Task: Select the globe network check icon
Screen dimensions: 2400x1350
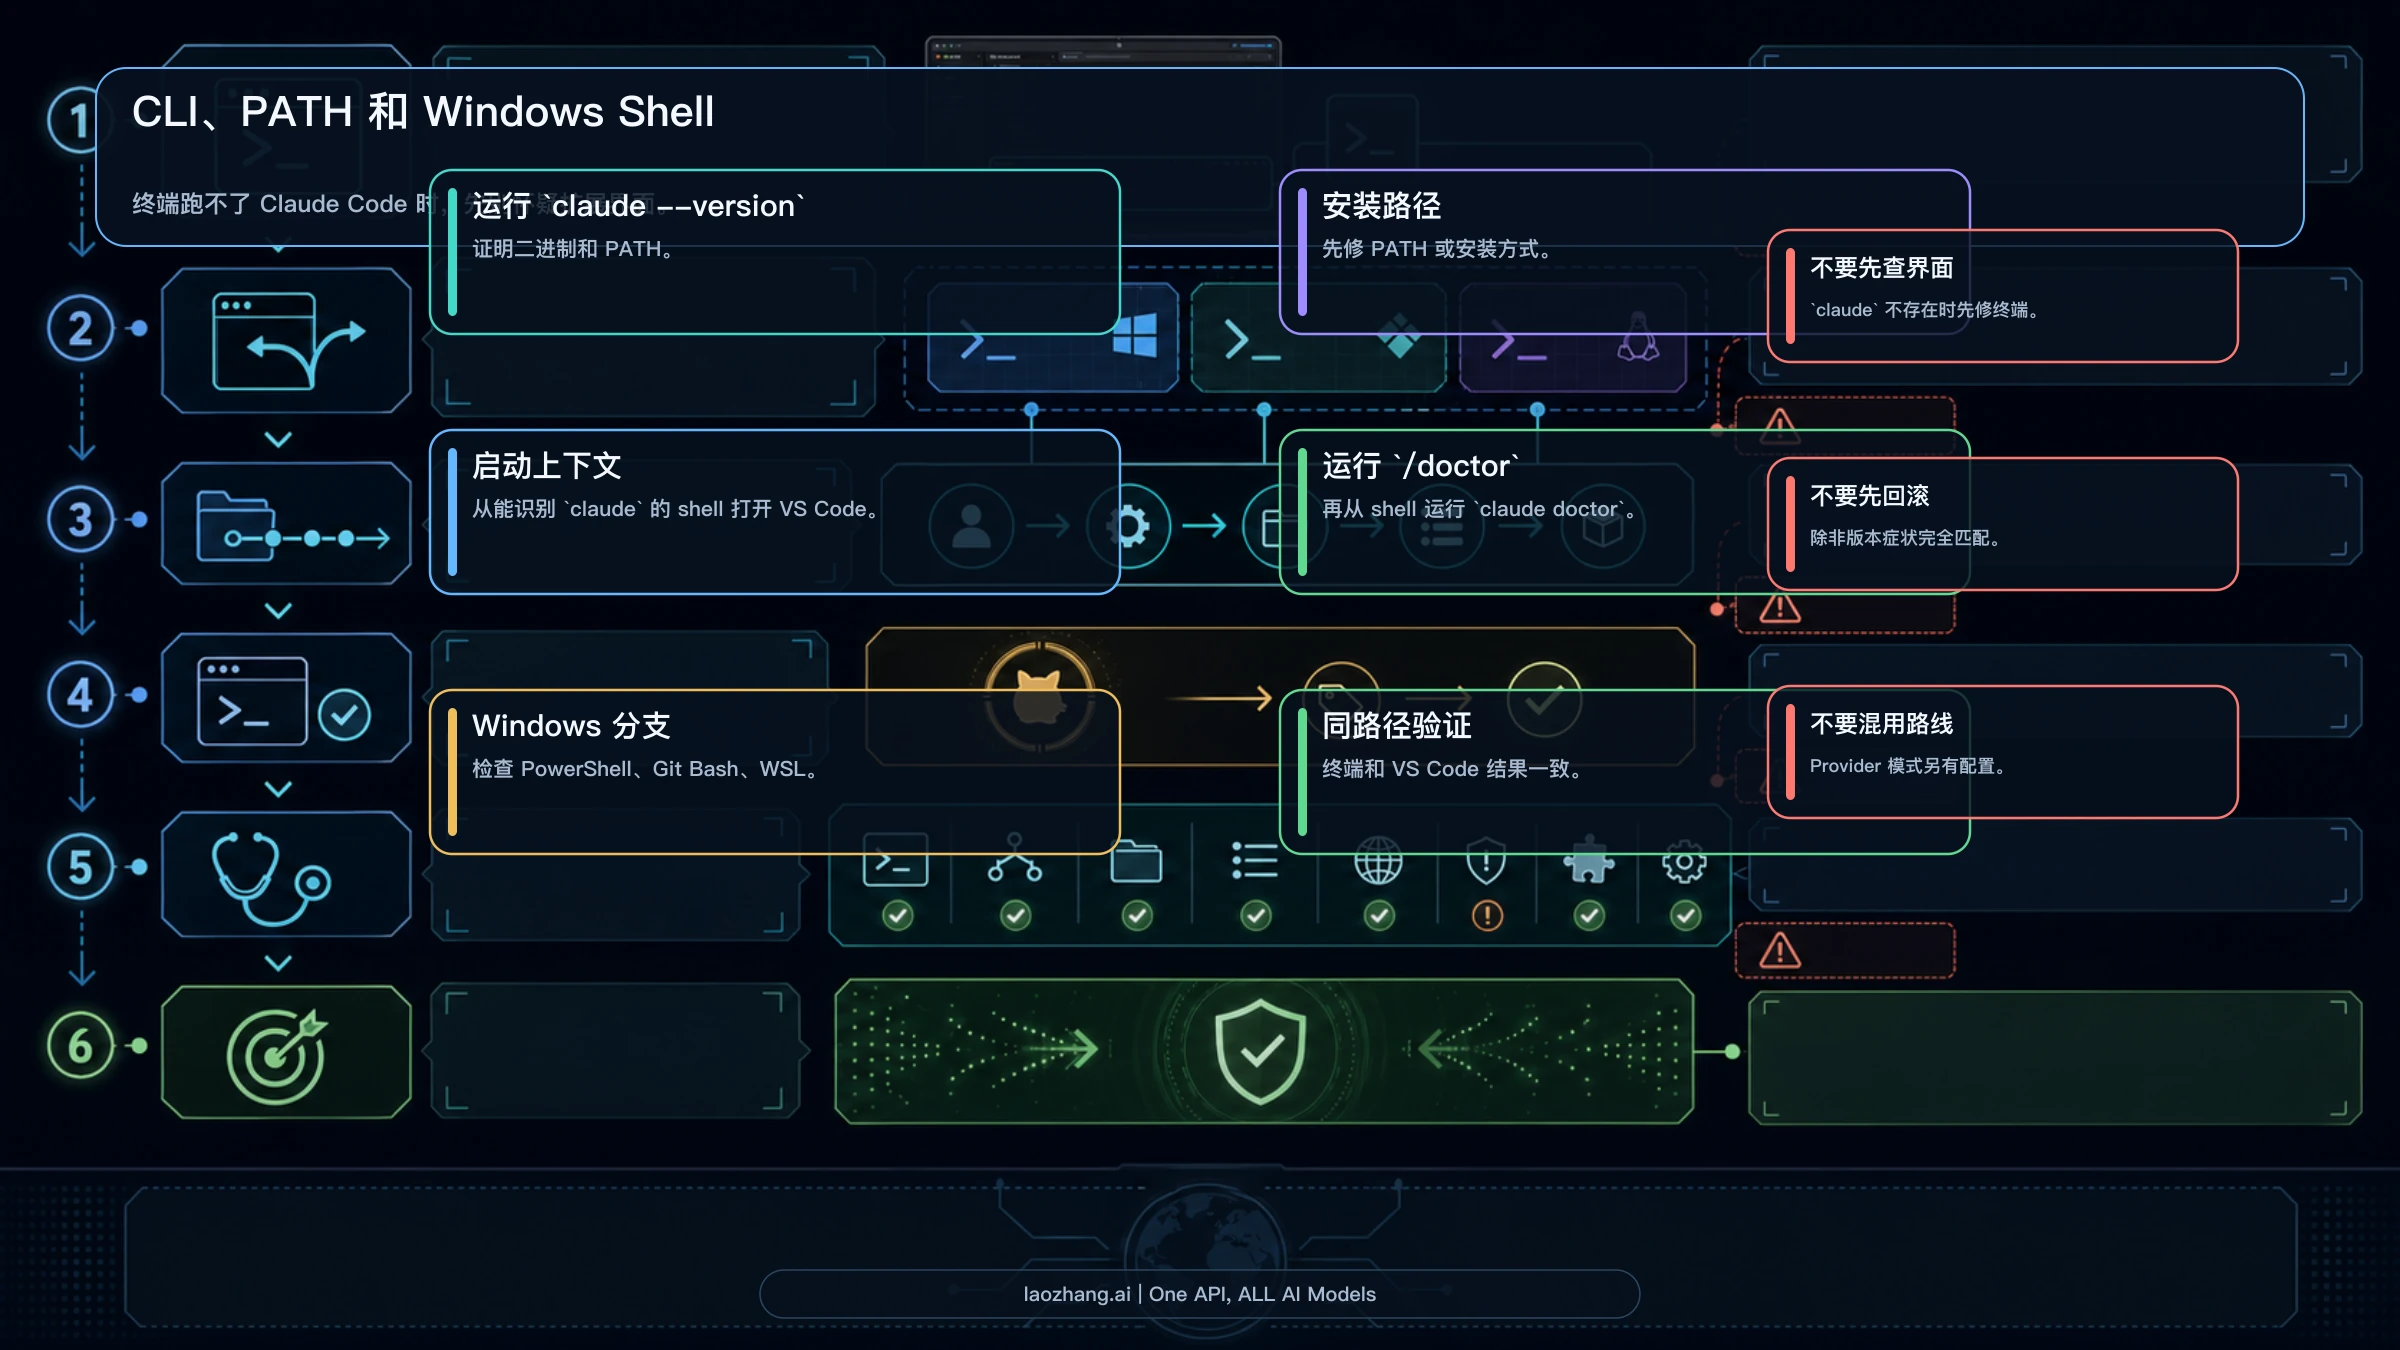Action: coord(1378,861)
